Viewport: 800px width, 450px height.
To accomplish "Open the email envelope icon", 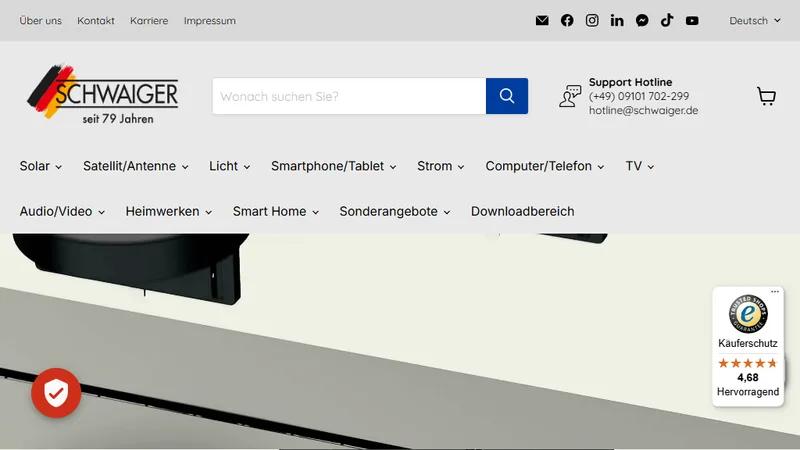I will (542, 20).
